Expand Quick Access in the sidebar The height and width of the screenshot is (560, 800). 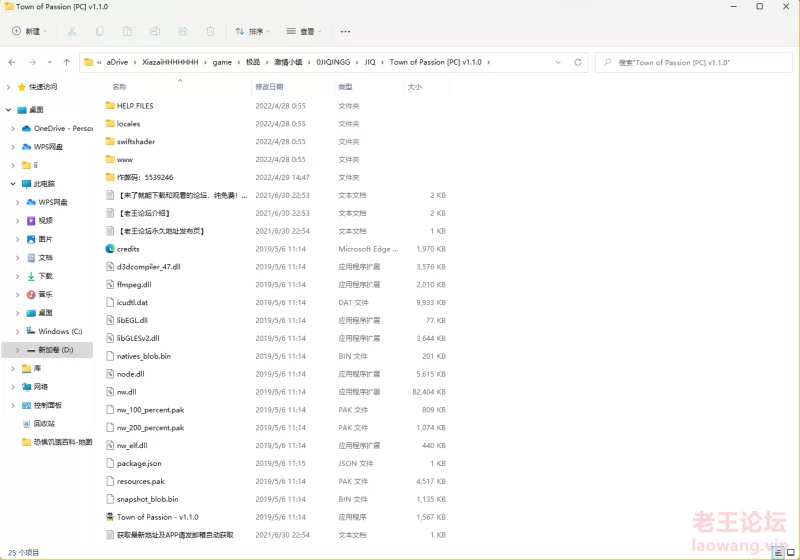8,87
